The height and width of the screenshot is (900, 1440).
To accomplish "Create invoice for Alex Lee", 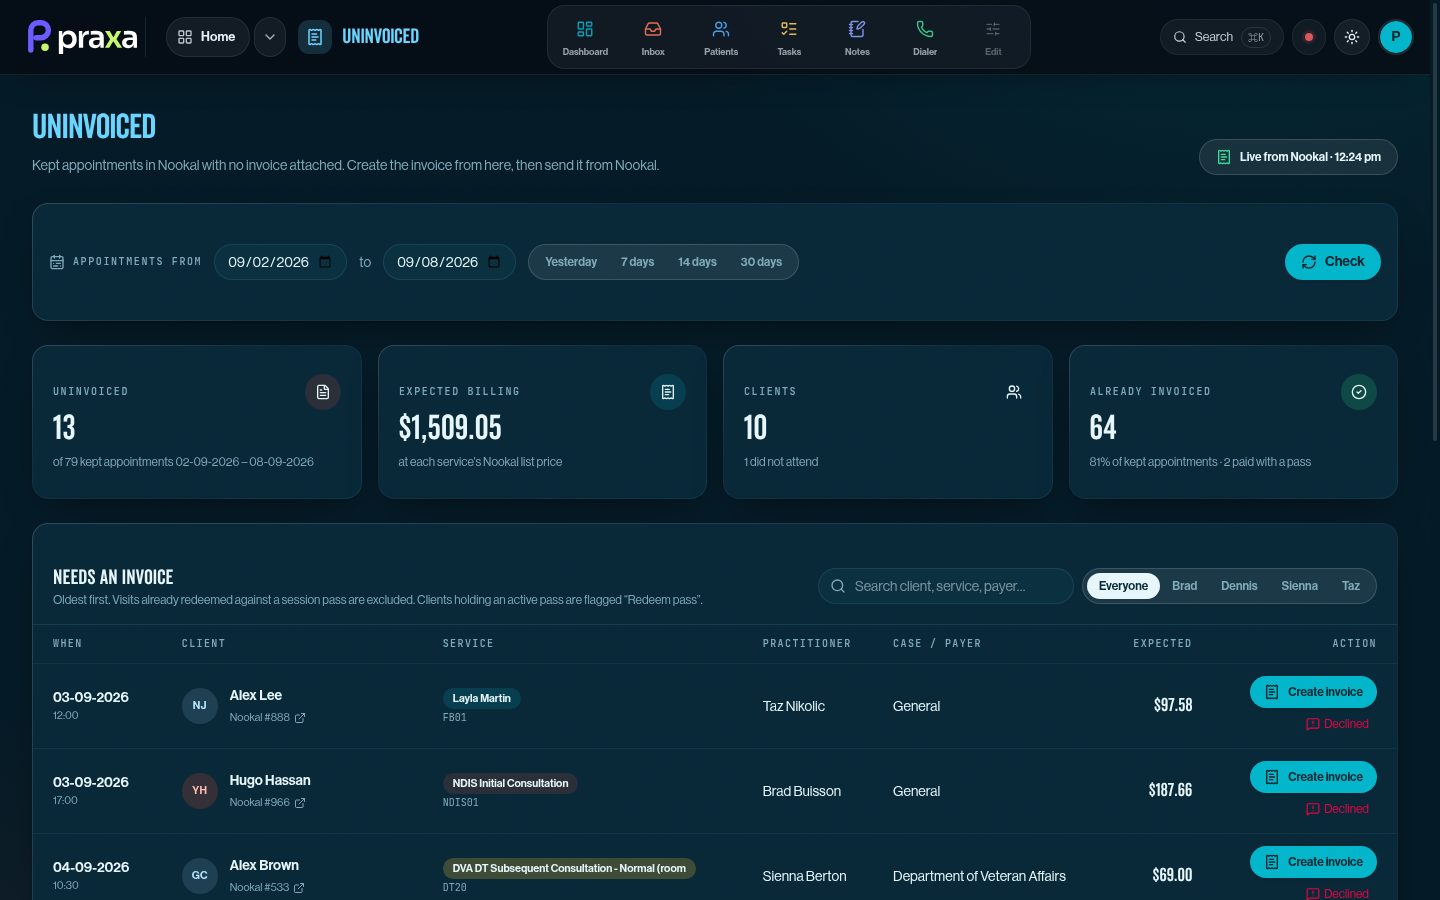I will point(1313,692).
